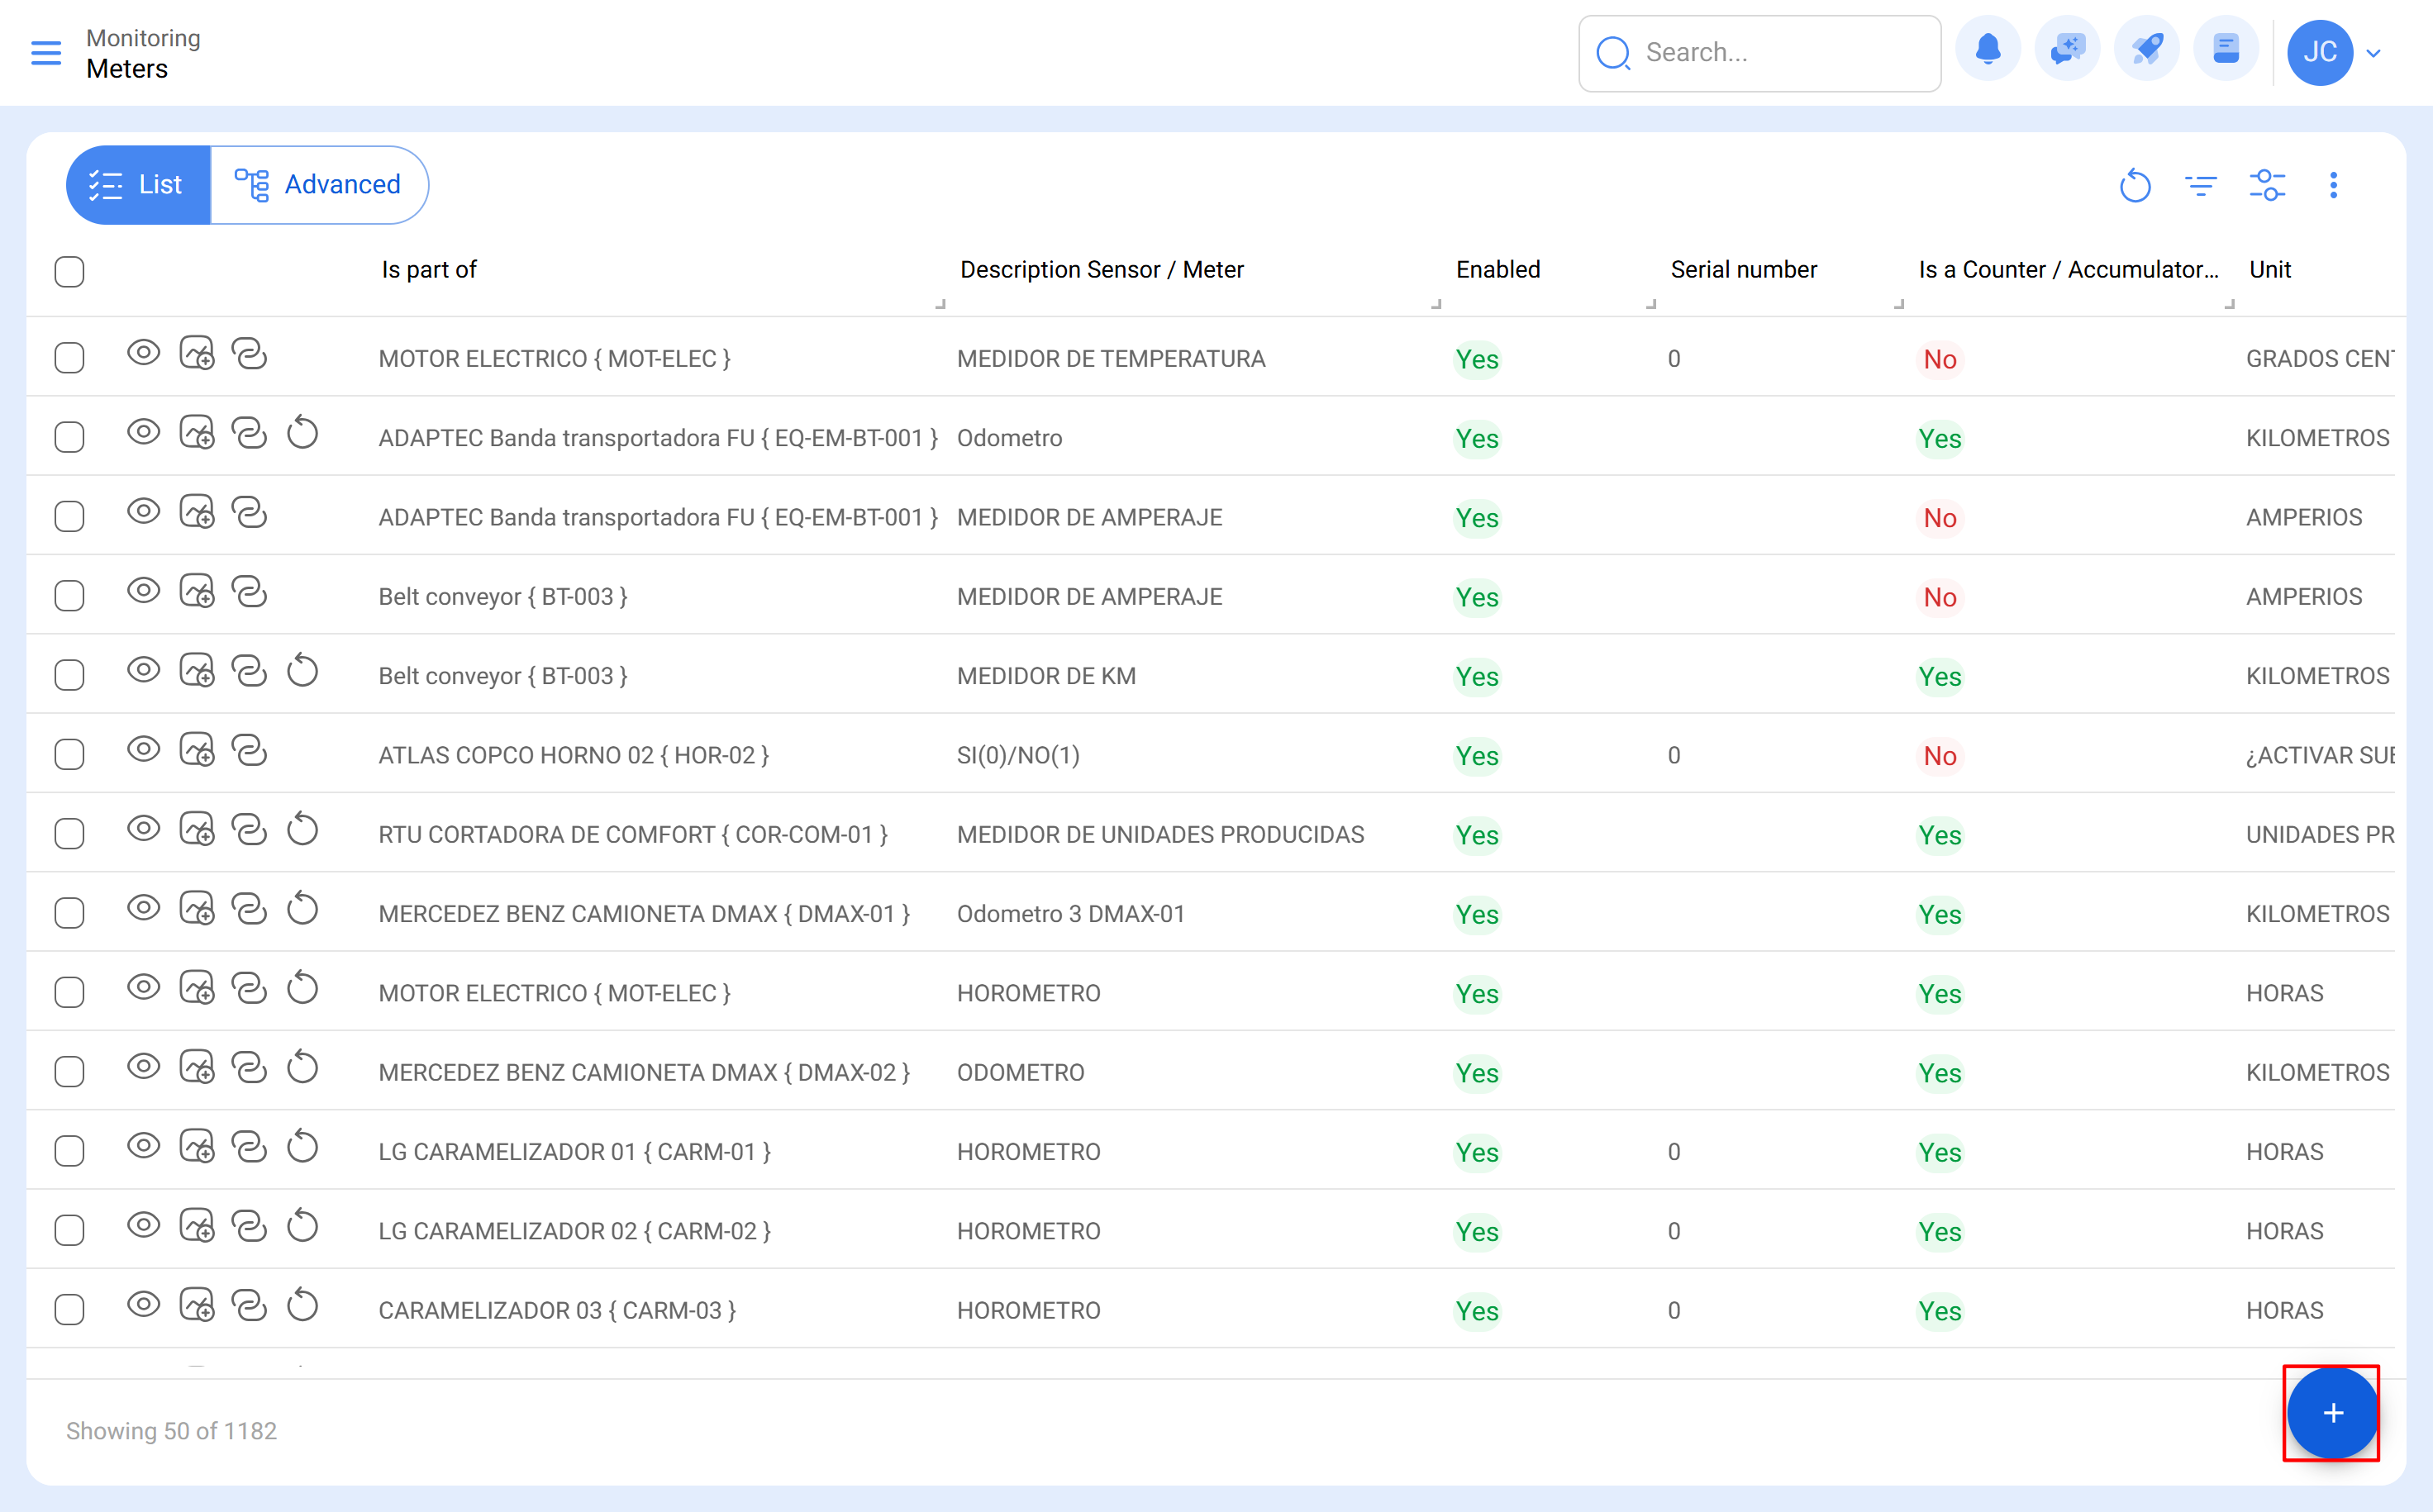The image size is (2433, 1512).
Task: Click the blue plus button to add a meter
Action: [x=2333, y=1413]
